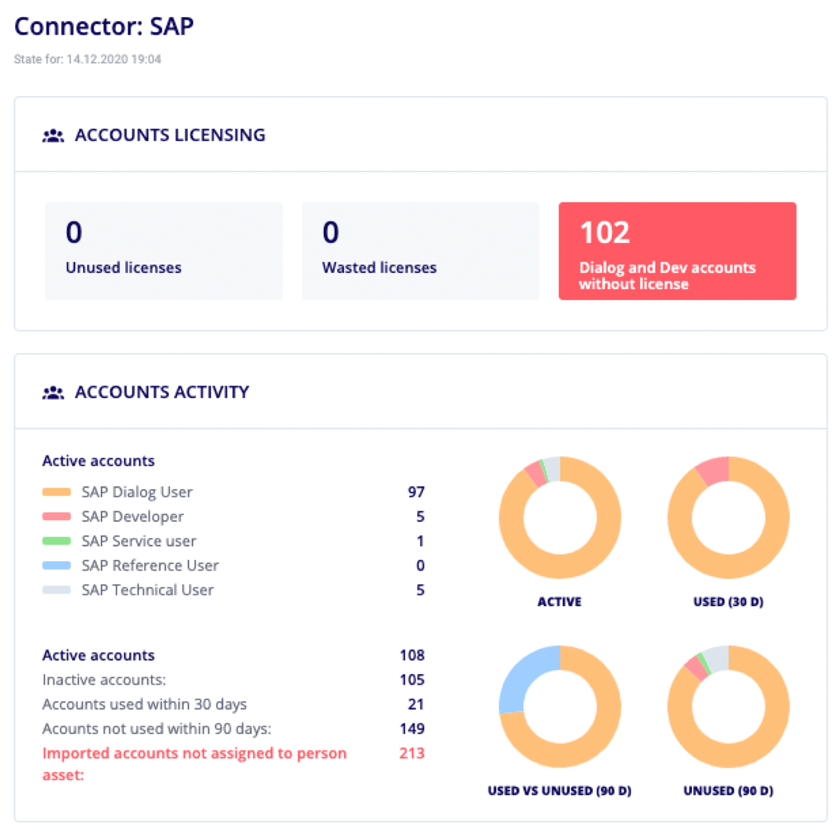Click the ACCOUNTS ACTIVITY section heading

(162, 392)
